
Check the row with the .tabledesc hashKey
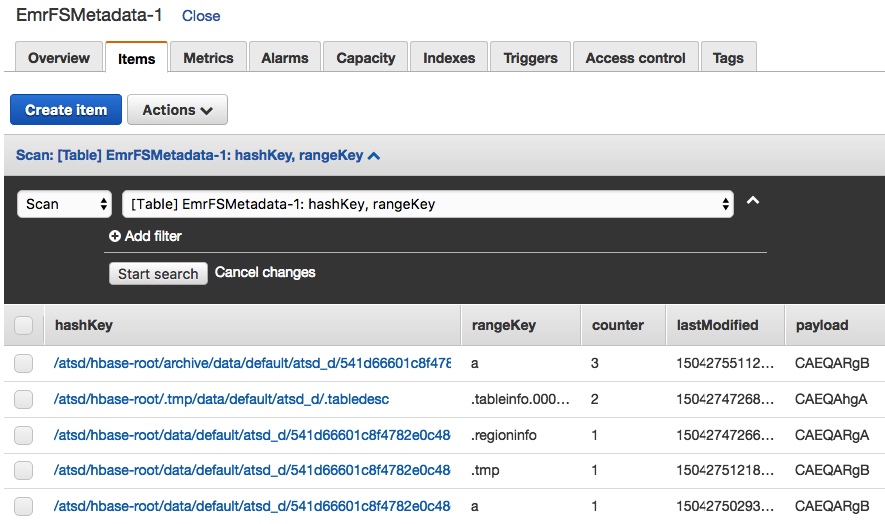pyautogui.click(x=23, y=399)
